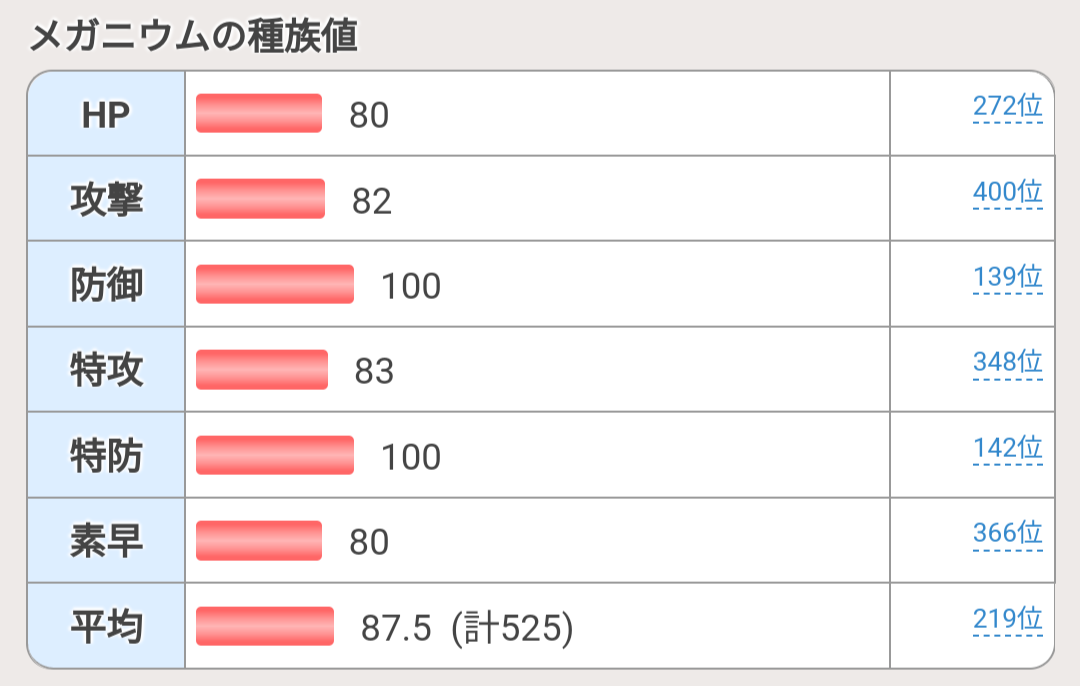Click the red bar in the HP row
Viewport: 1080px width, 686px height.
(259, 114)
